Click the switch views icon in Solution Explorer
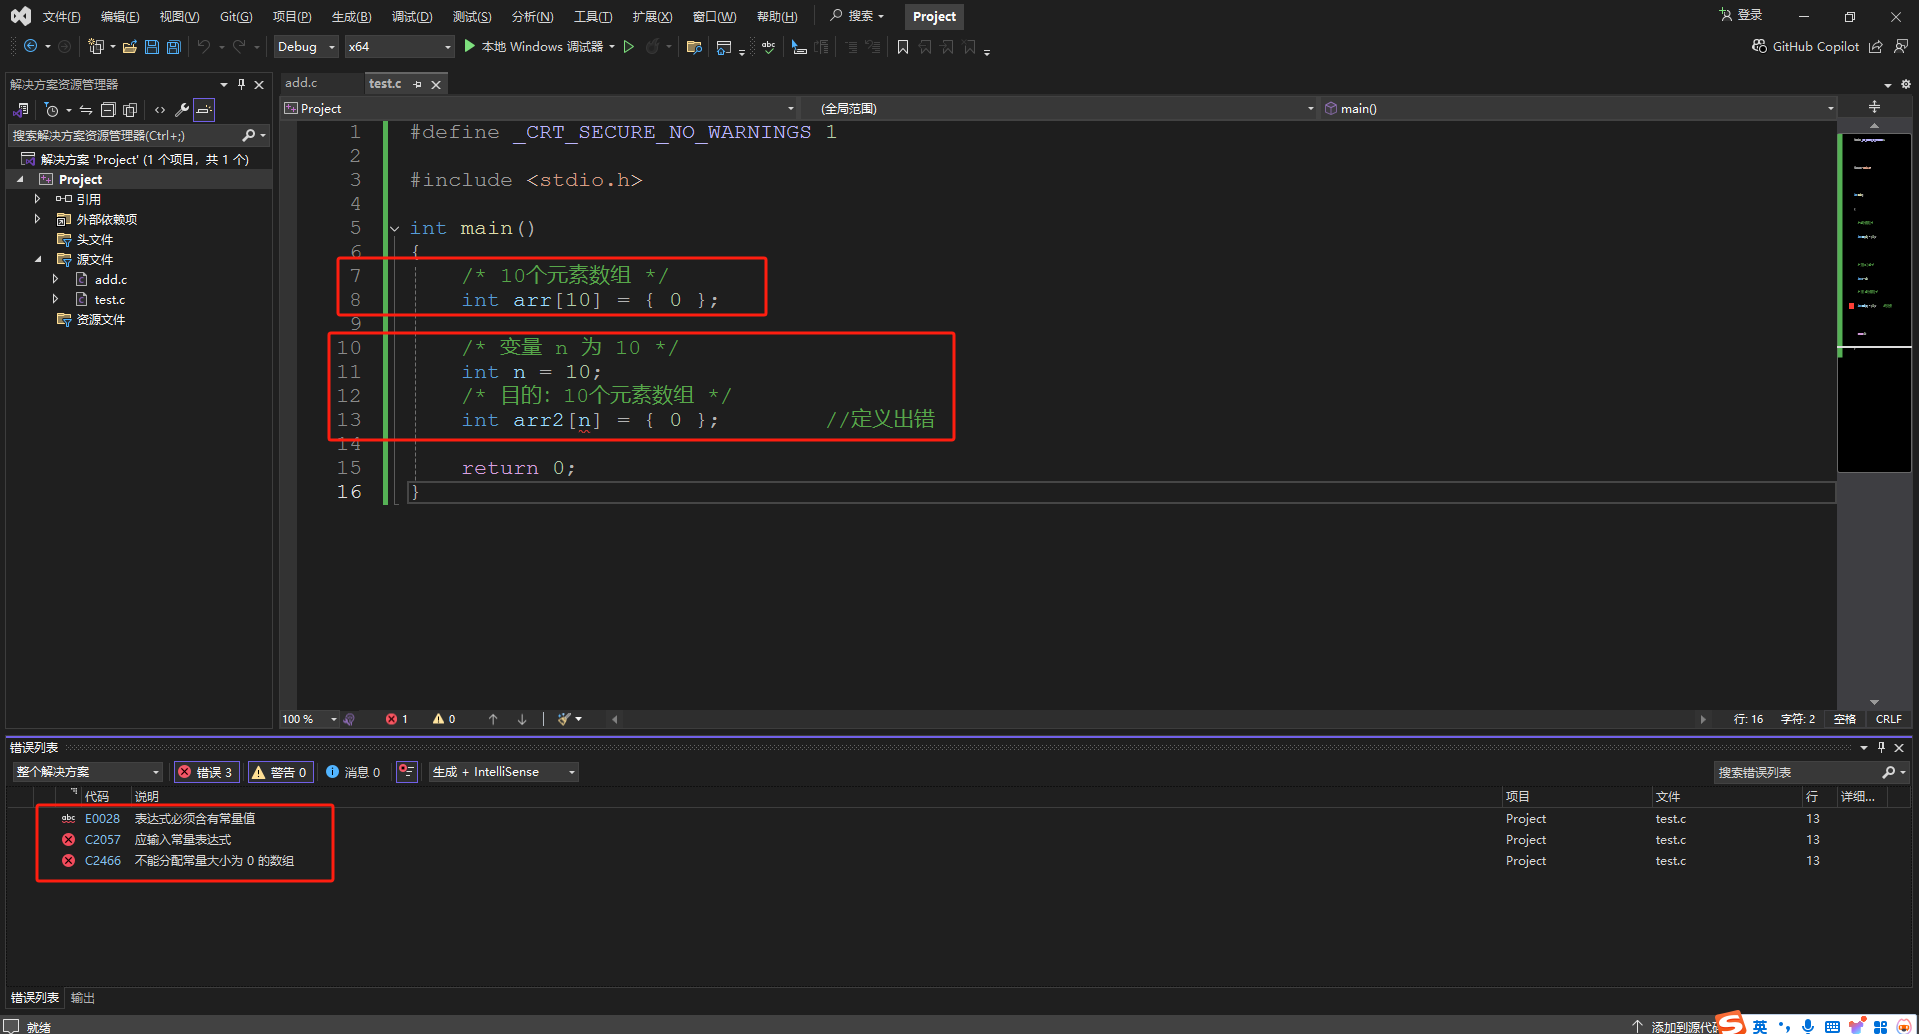 tap(21, 110)
